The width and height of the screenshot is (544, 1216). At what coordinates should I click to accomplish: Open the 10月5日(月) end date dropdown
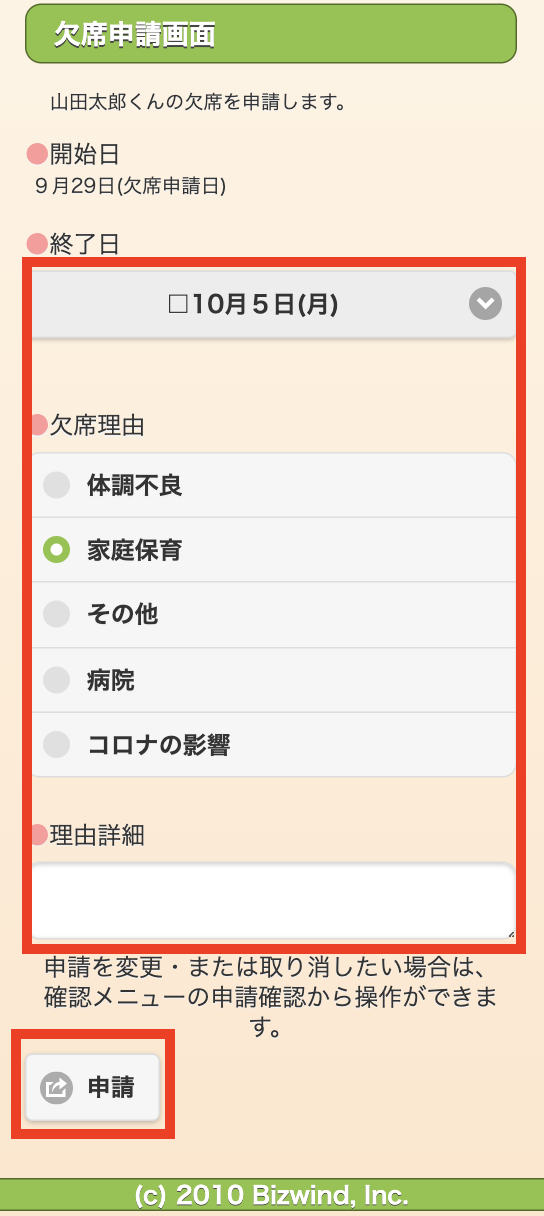273,304
